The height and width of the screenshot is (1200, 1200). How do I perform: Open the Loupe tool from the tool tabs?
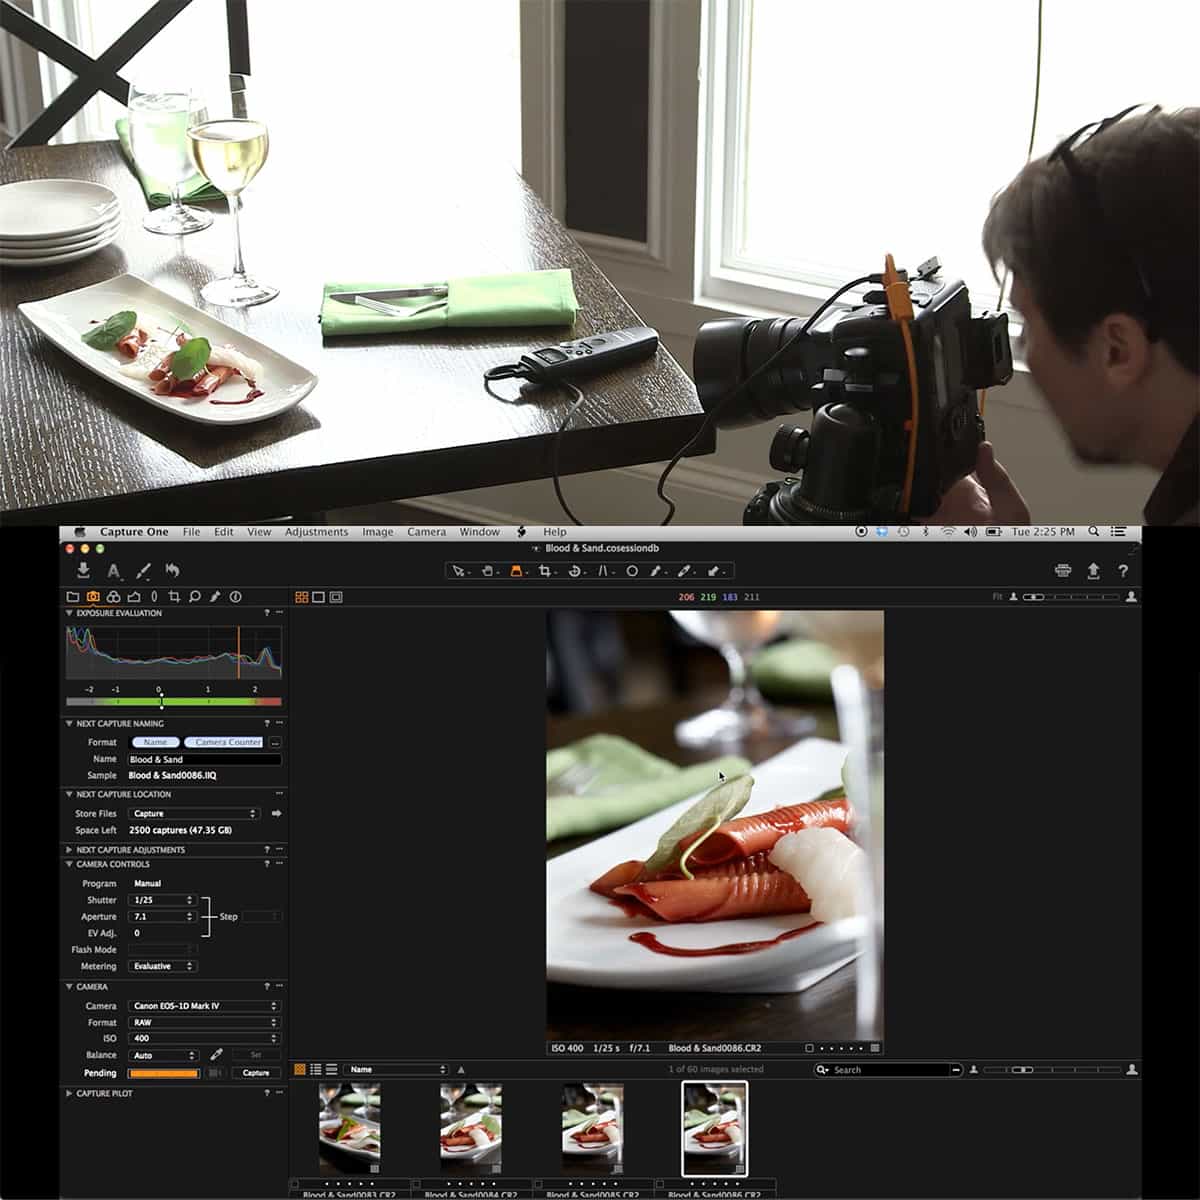tap(196, 596)
